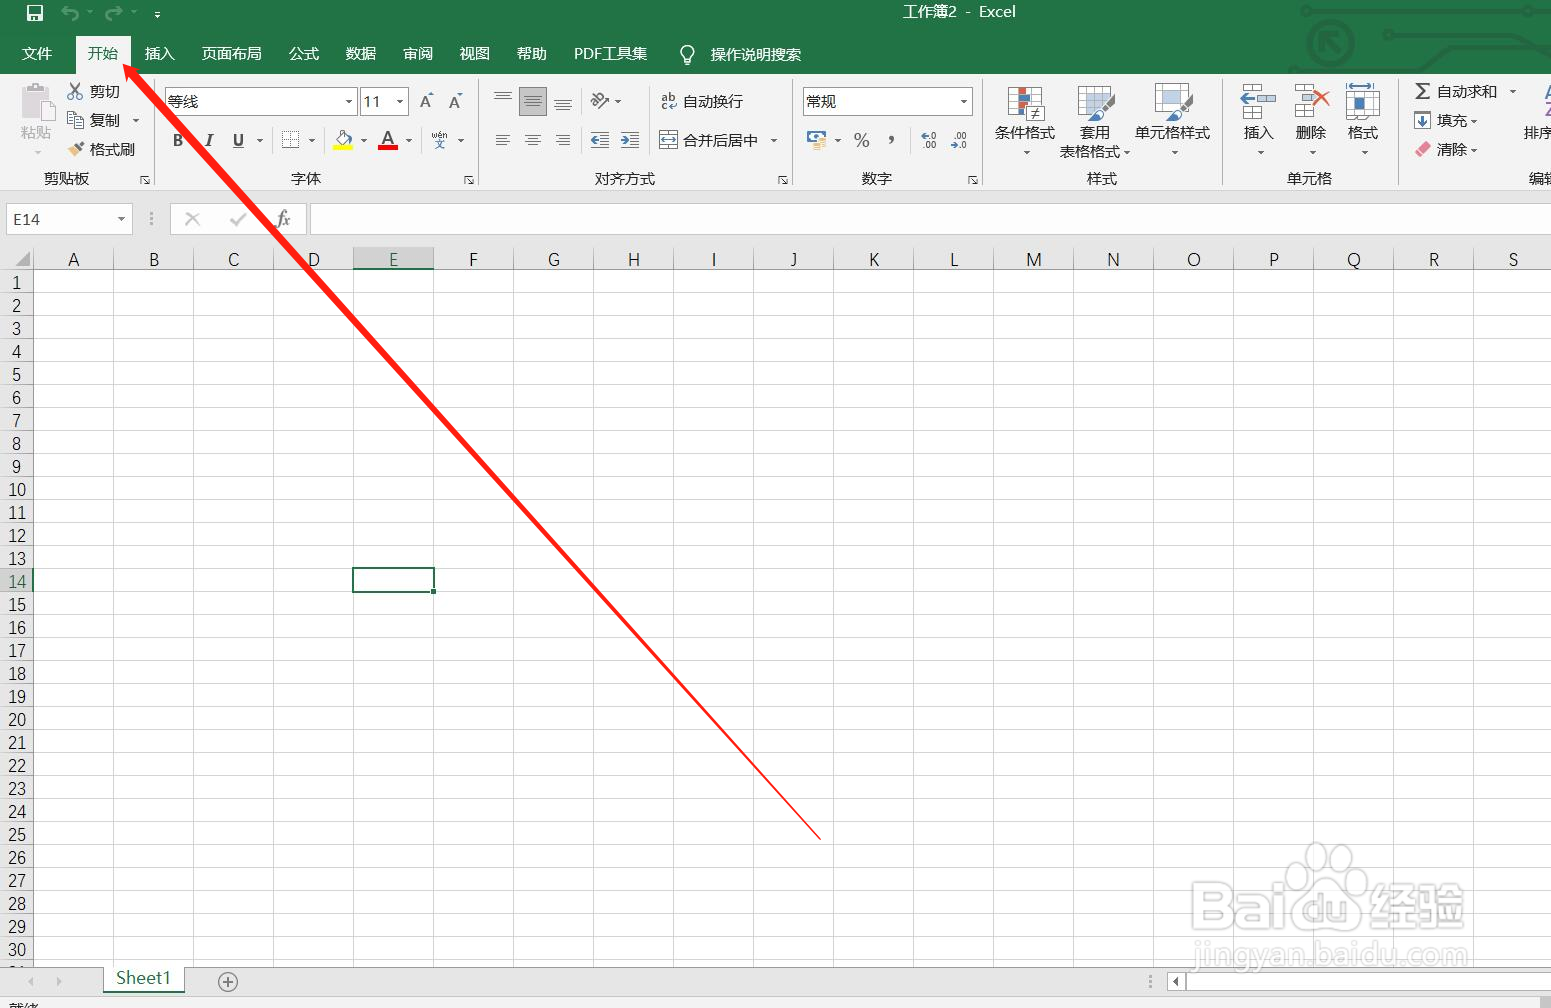The width and height of the screenshot is (1551, 1008).
Task: Click the Save icon in the quick access toolbar
Action: click(35, 13)
